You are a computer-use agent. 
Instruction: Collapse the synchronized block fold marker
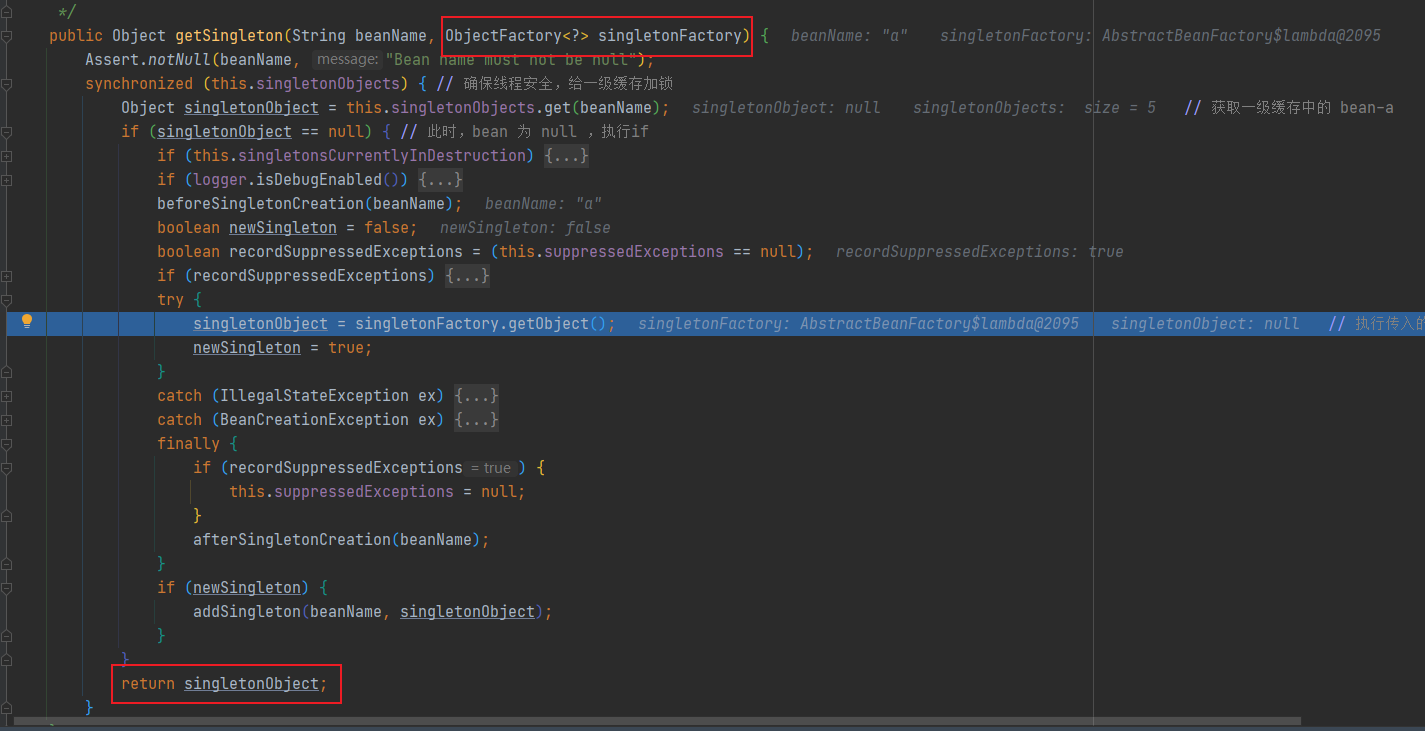coord(7,84)
